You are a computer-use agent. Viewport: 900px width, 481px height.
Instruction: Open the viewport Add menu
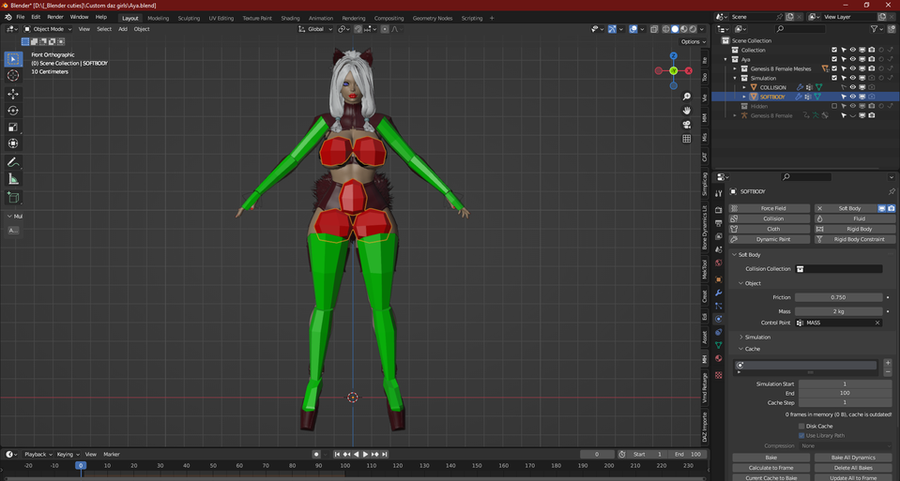[x=122, y=29]
